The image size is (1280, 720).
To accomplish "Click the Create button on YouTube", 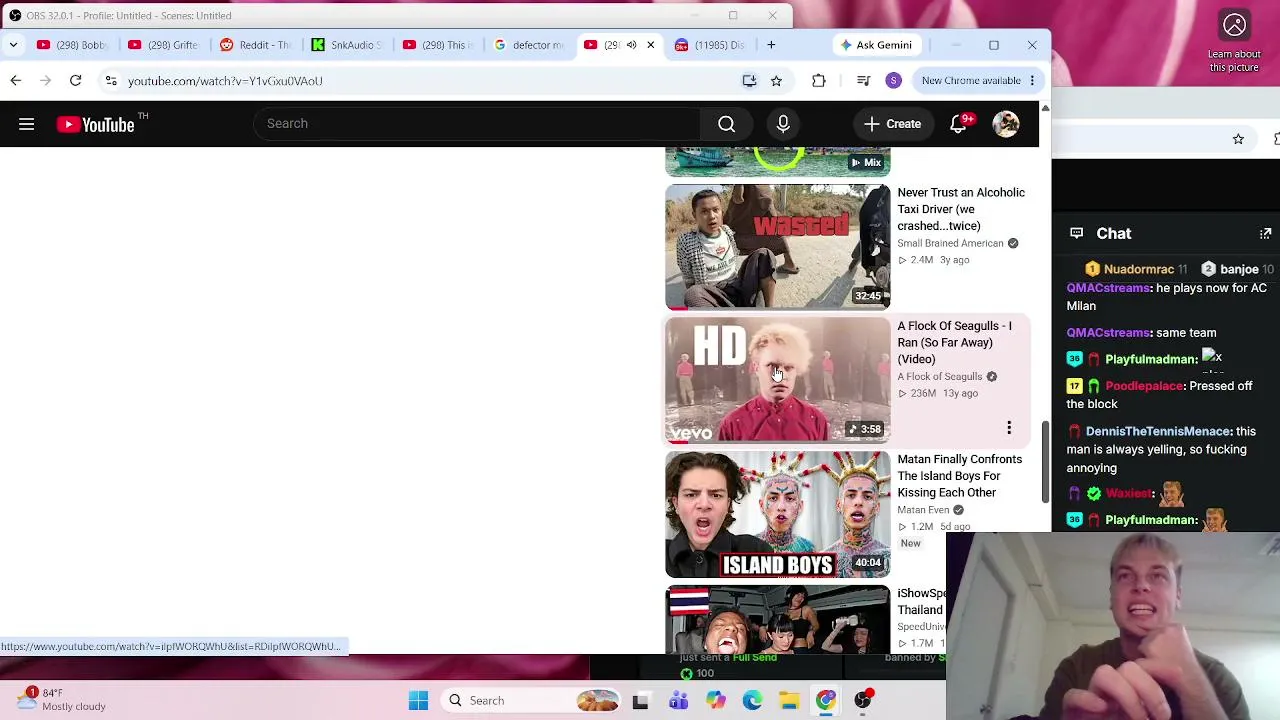I will [x=893, y=124].
